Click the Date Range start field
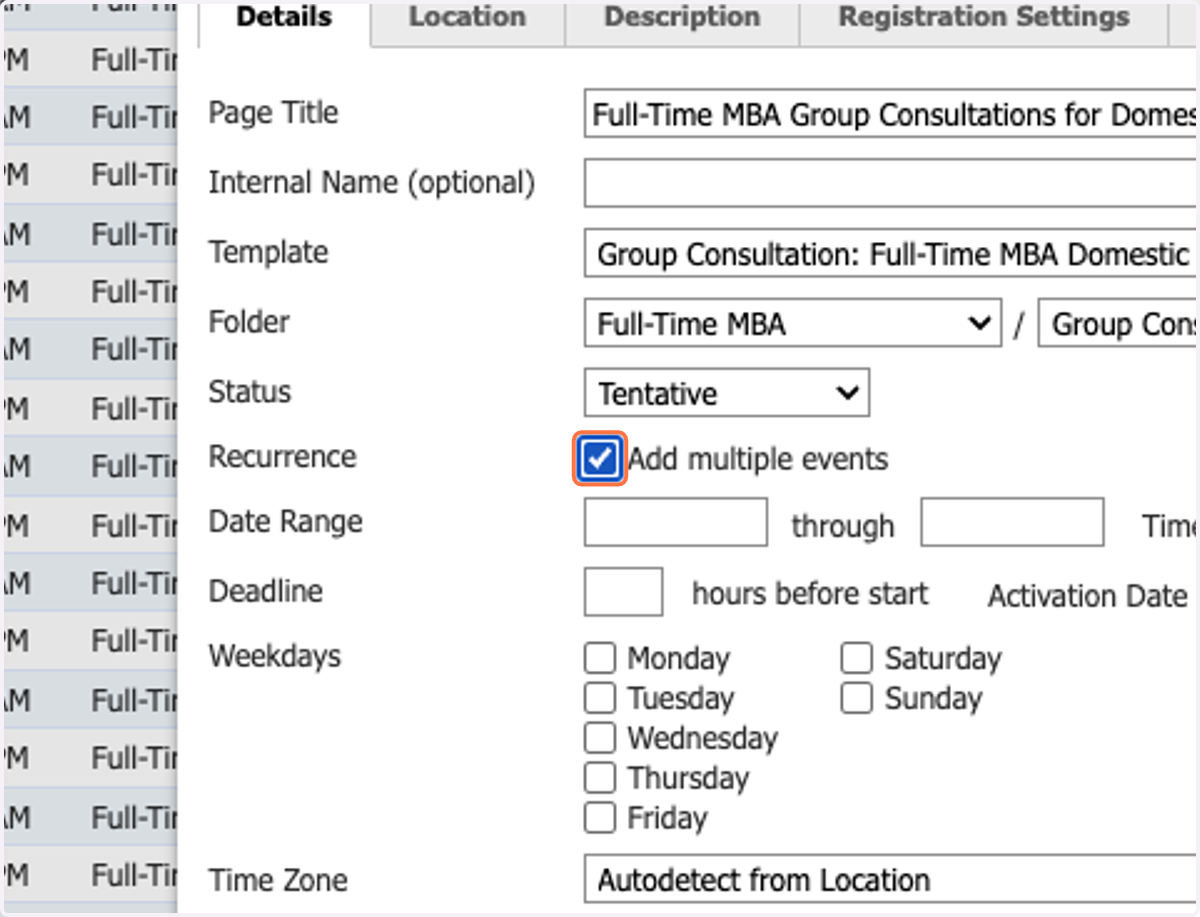Viewport: 1200px width, 917px height. pyautogui.click(x=676, y=523)
